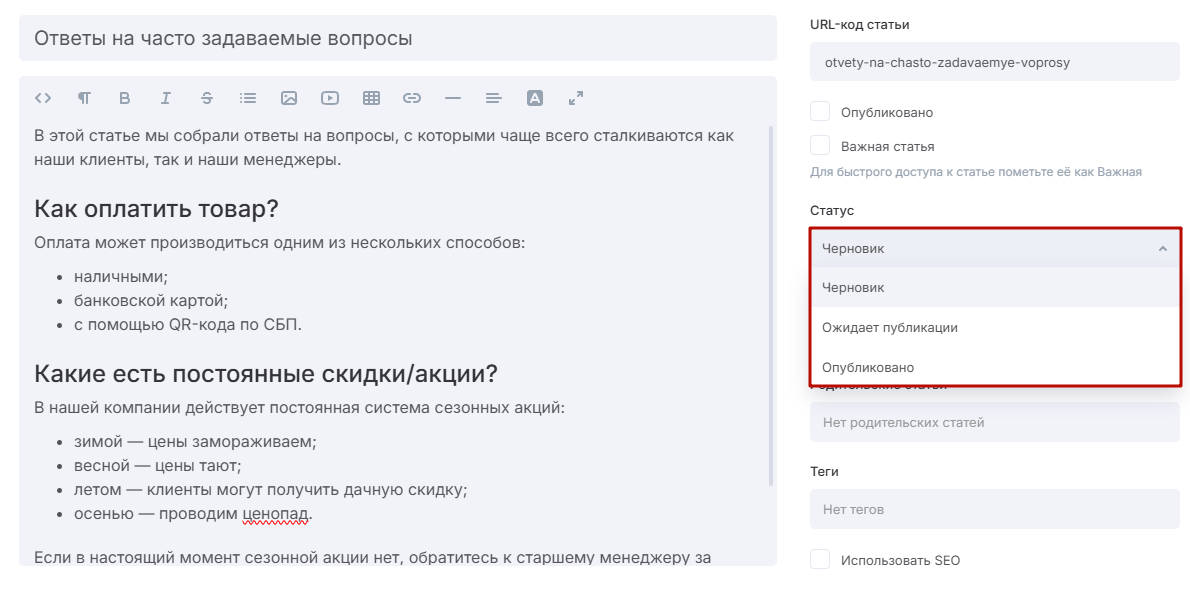
Task: Apply bold formatting
Action: 125,98
